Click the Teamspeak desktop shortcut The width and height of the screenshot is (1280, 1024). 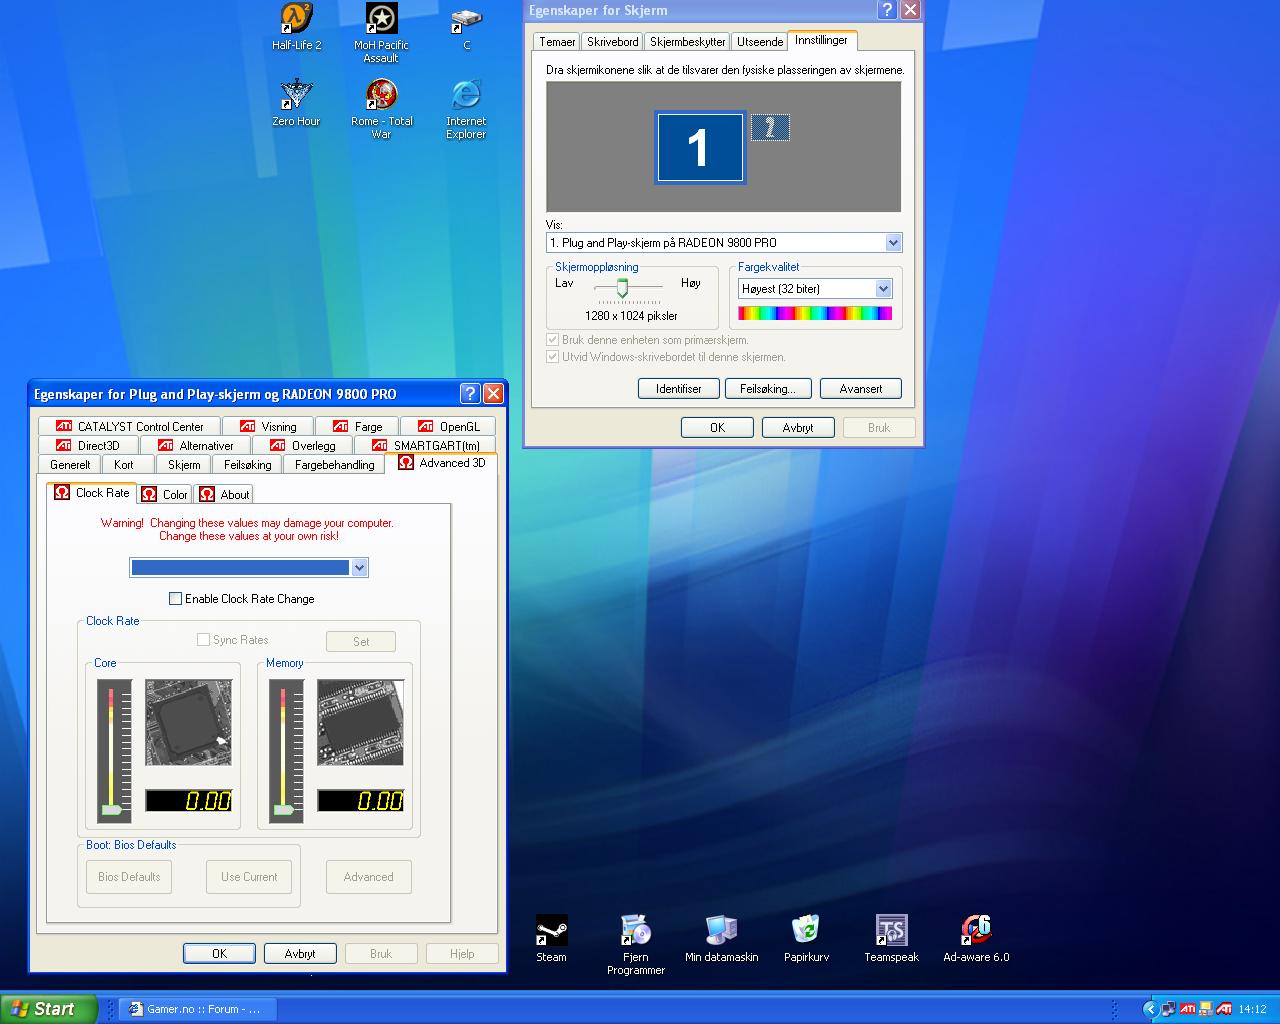click(x=891, y=938)
